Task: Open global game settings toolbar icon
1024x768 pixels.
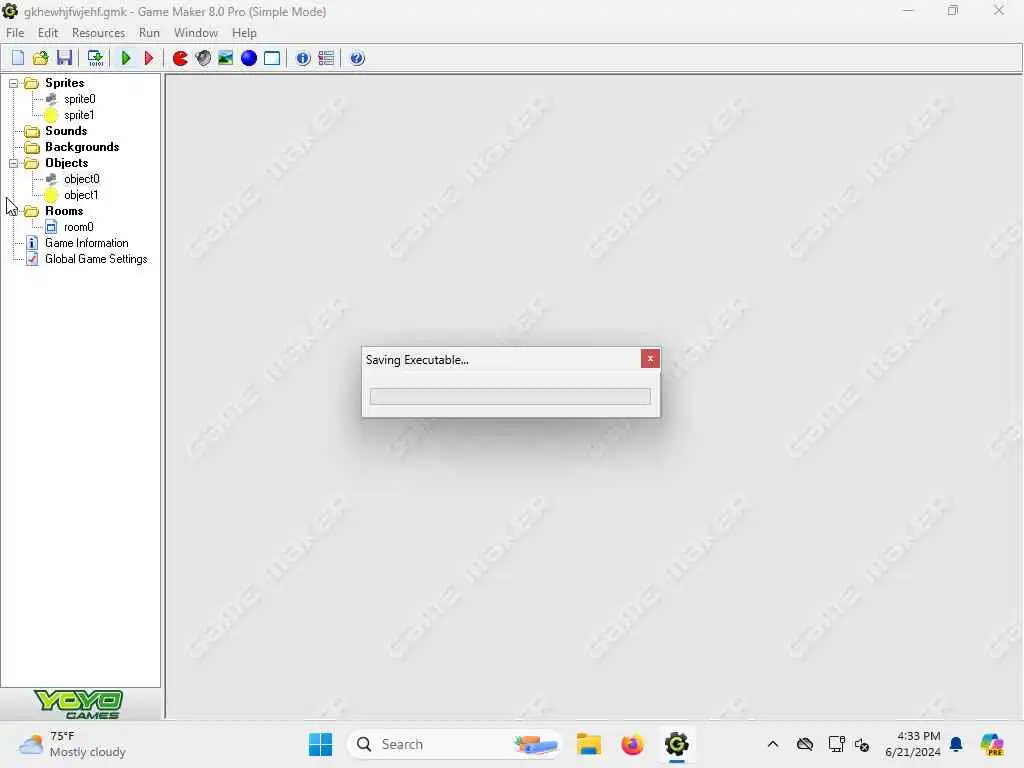Action: [326, 58]
